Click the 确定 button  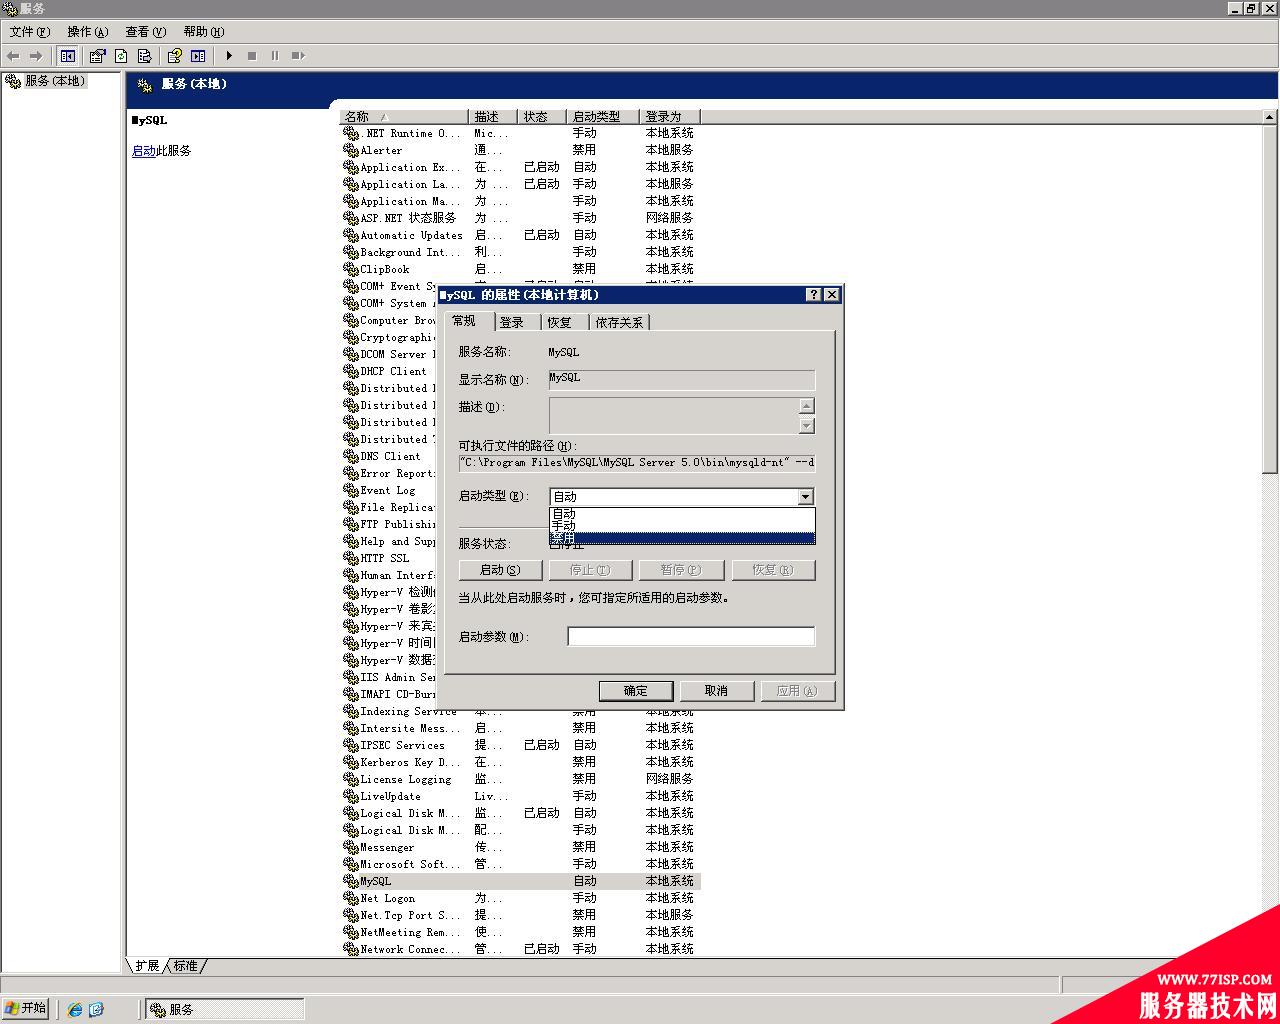636,691
